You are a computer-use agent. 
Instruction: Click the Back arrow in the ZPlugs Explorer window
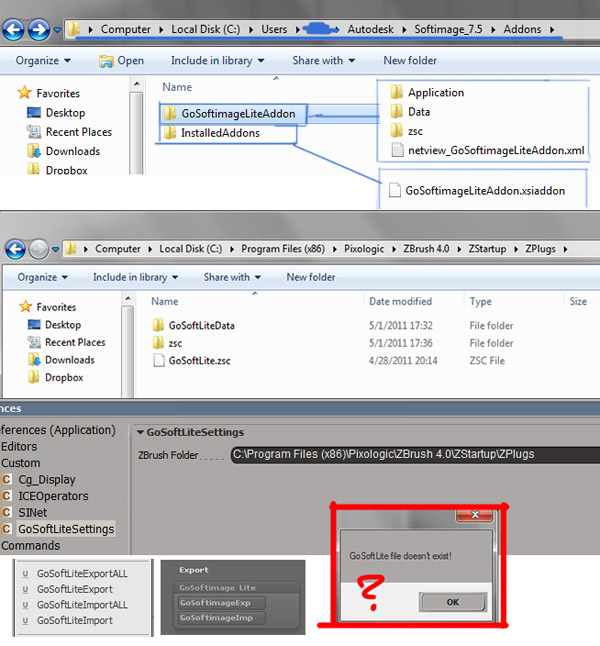[16, 249]
